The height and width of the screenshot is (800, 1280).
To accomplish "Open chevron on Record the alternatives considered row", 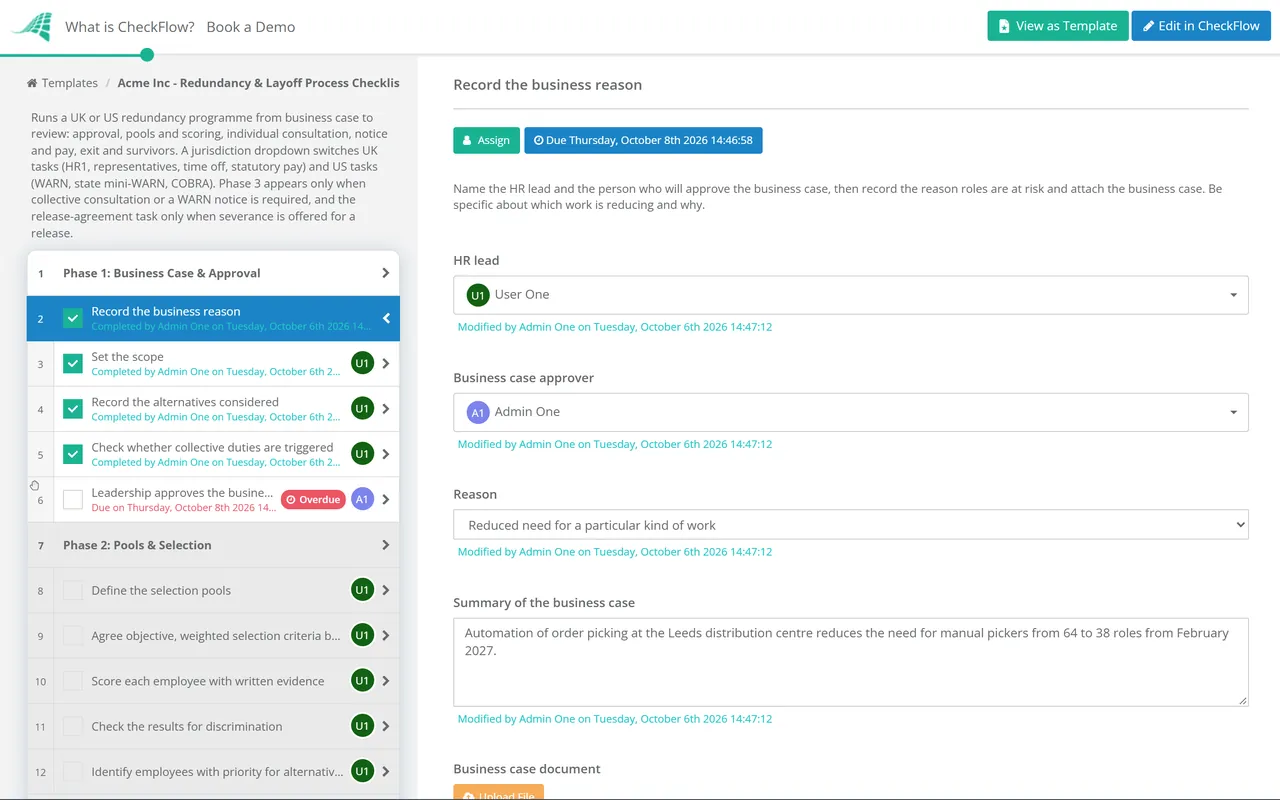I will click(x=386, y=409).
